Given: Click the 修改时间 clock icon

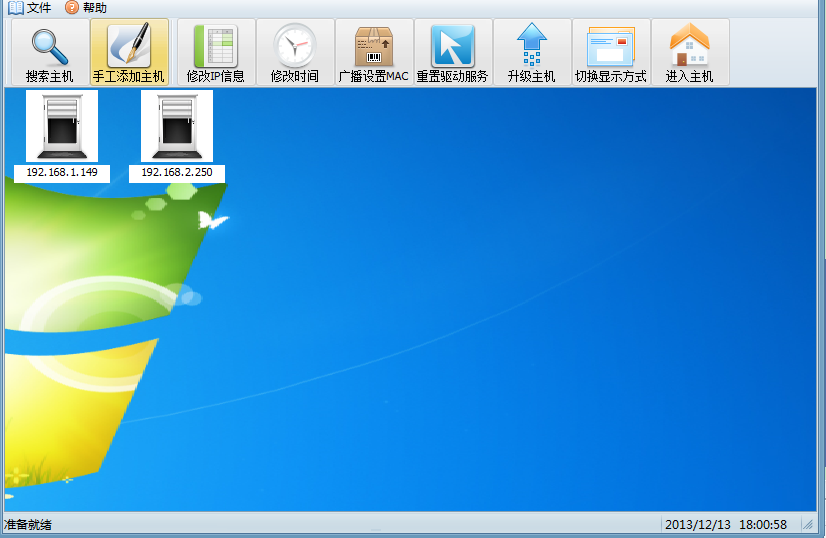Looking at the screenshot, I should click(x=295, y=46).
